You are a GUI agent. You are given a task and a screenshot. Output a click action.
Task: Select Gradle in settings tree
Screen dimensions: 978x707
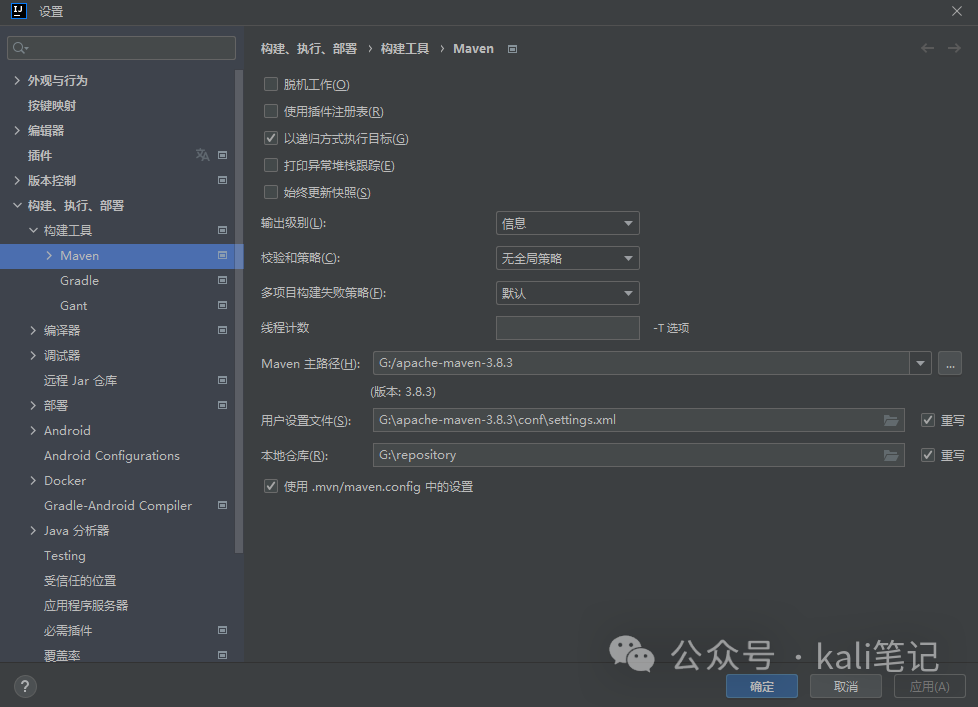(79, 281)
